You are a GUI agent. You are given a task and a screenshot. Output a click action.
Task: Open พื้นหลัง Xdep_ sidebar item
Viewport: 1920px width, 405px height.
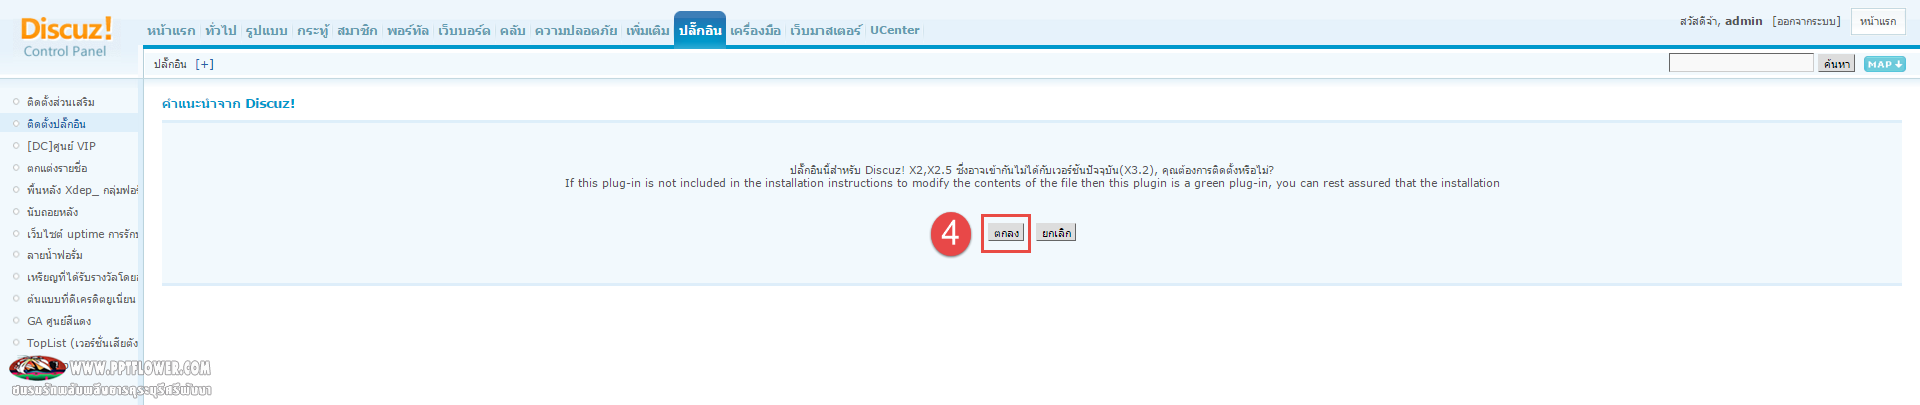82,190
